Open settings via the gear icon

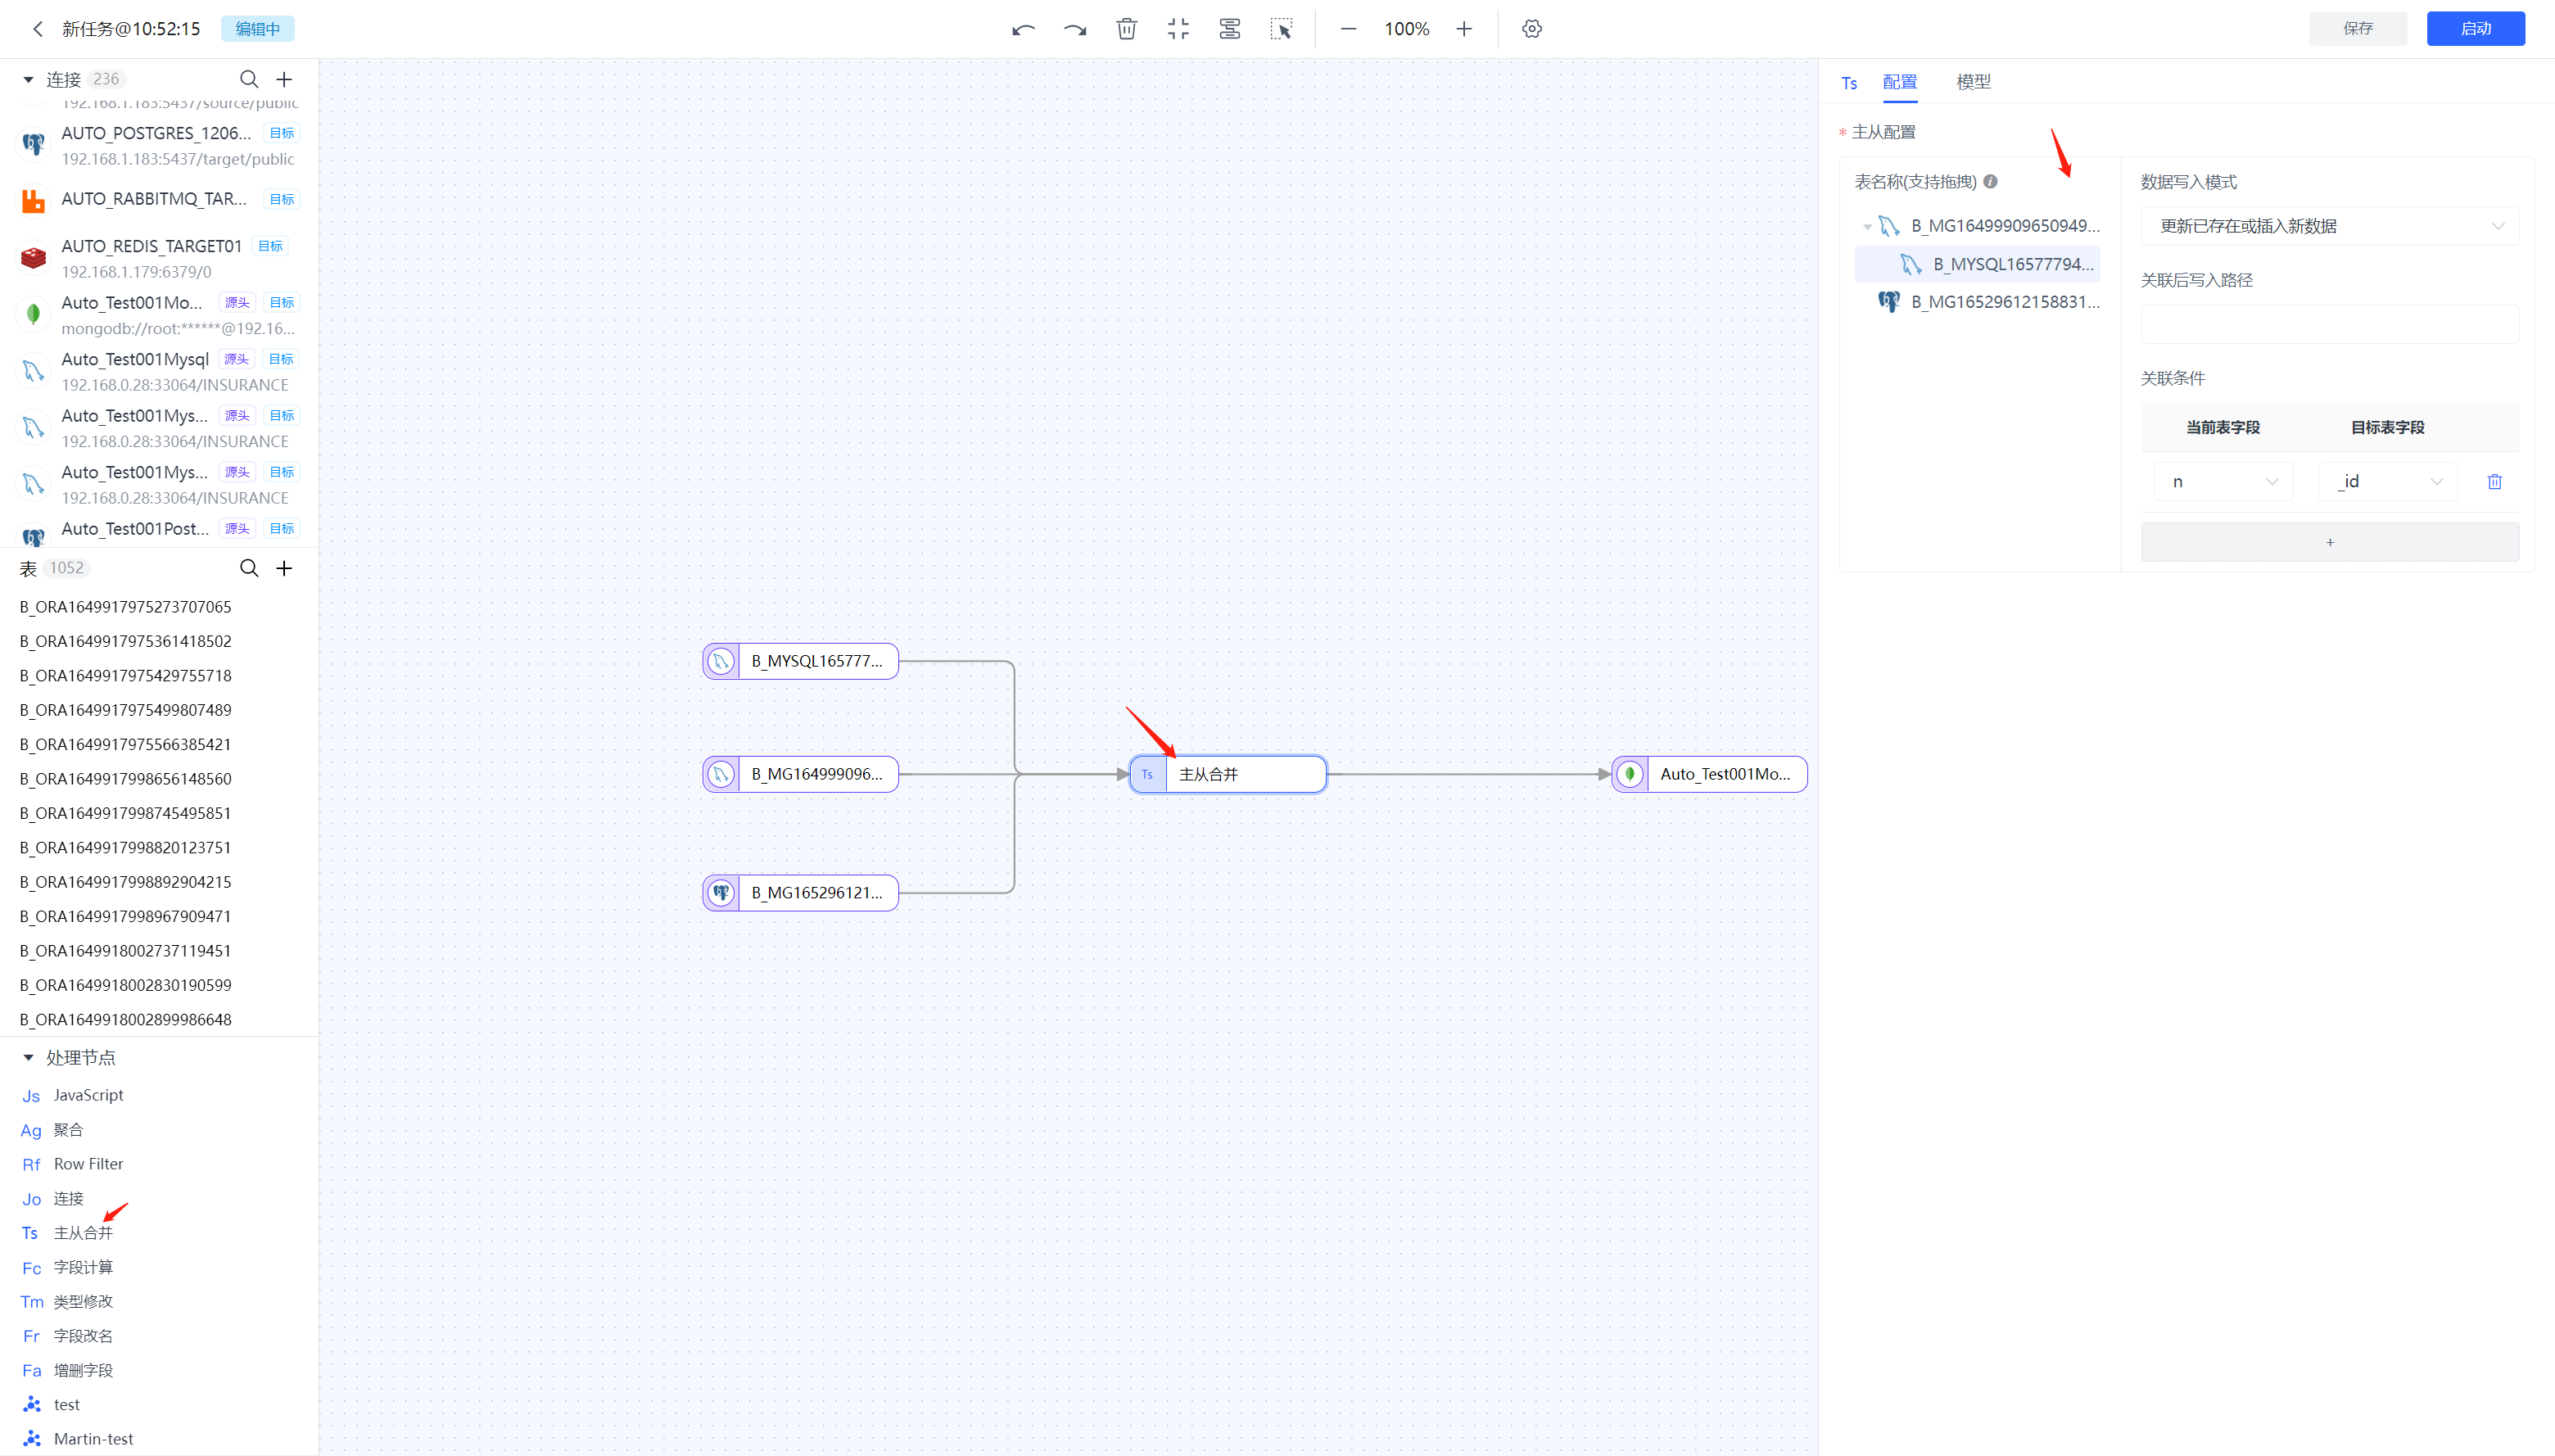tap(1532, 29)
